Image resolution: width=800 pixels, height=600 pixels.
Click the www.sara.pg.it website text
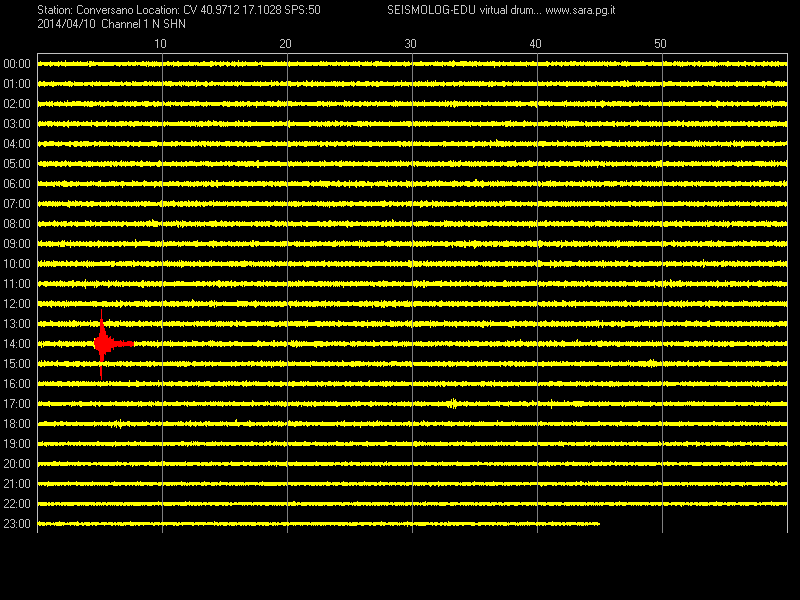[580, 10]
